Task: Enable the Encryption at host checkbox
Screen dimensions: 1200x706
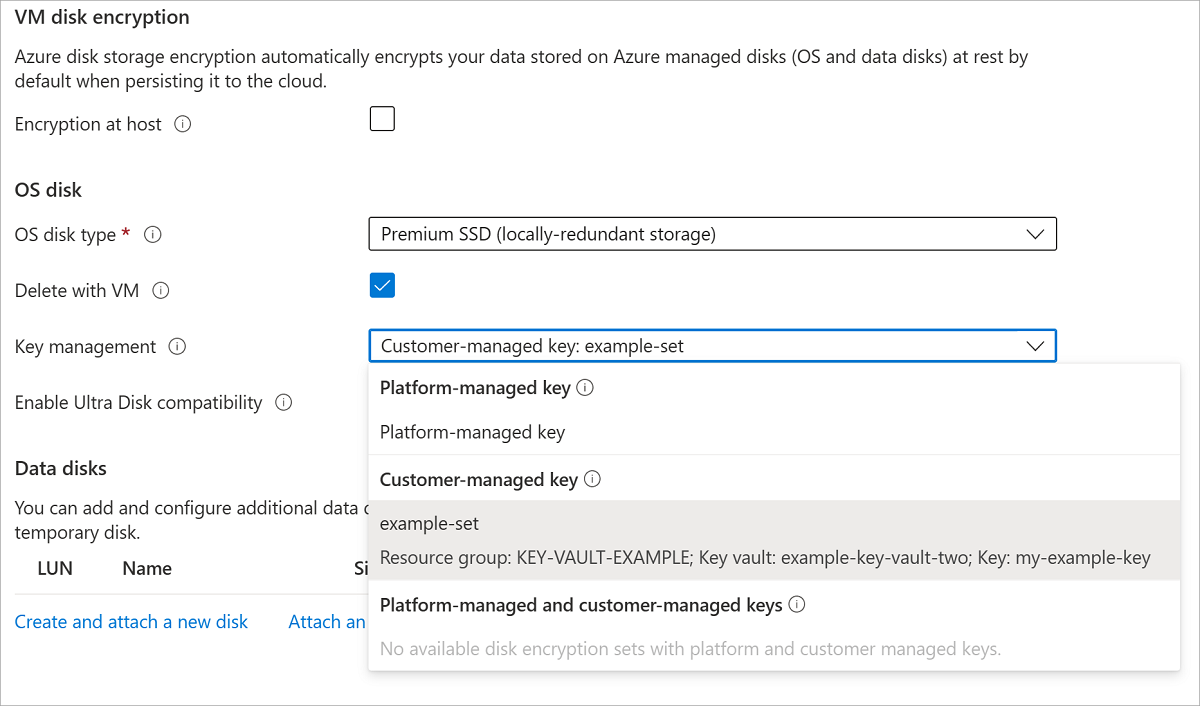Action: tap(382, 120)
